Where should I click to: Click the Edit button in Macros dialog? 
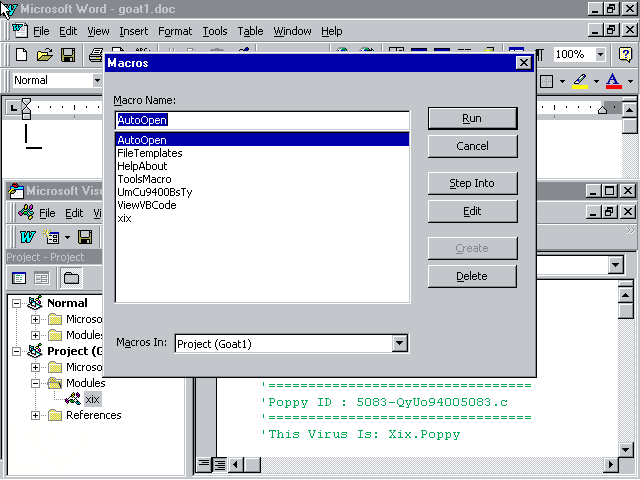point(472,211)
